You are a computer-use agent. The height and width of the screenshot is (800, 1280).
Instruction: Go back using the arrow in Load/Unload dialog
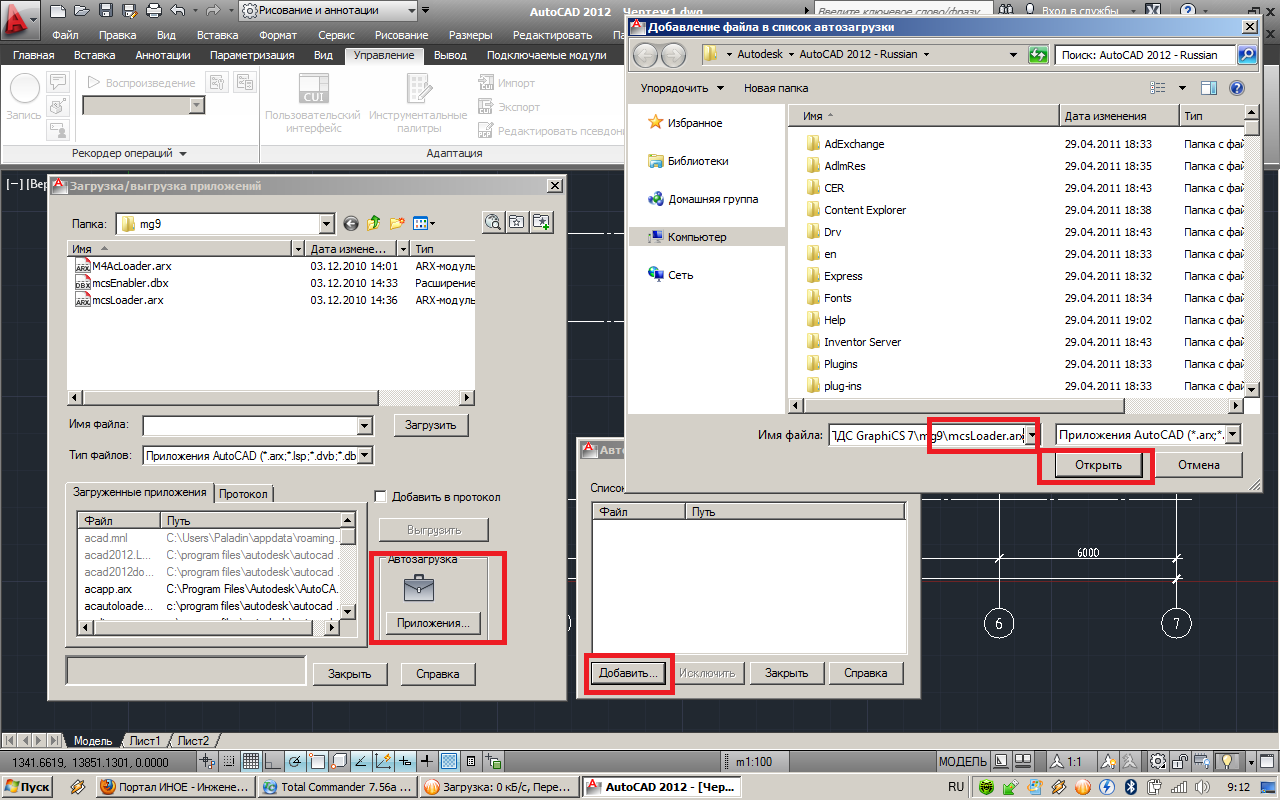click(x=351, y=224)
